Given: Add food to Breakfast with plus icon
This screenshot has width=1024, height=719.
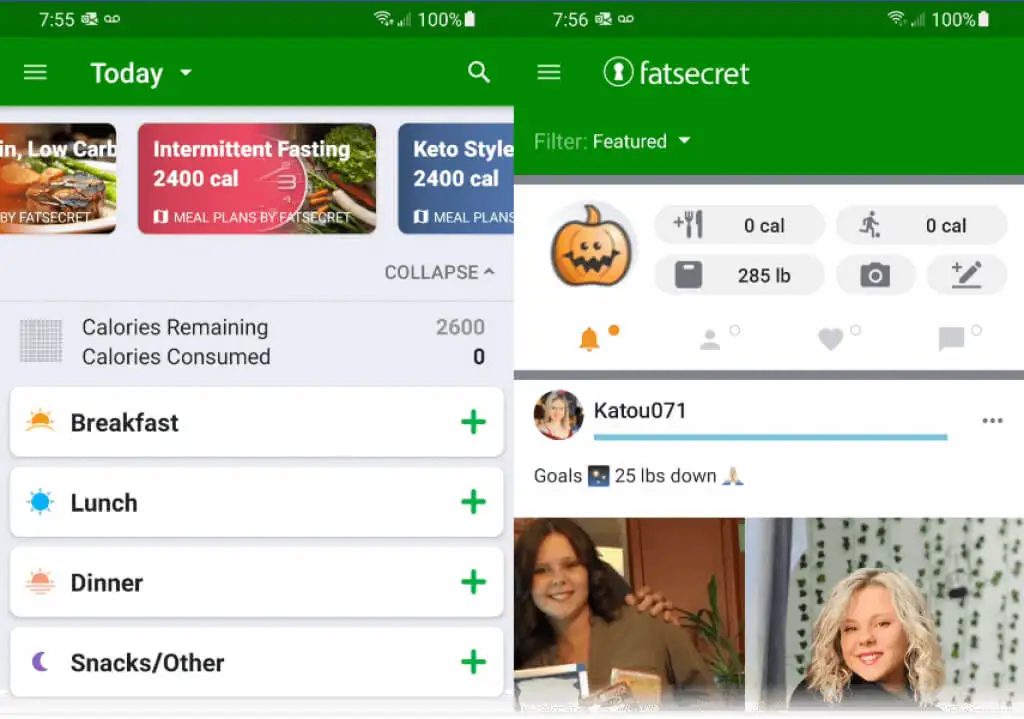Looking at the screenshot, I should coord(473,422).
